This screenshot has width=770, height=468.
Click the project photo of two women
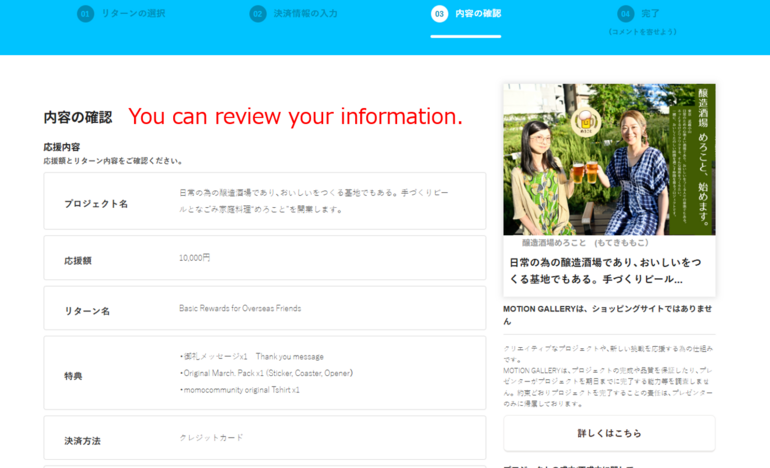(609, 159)
